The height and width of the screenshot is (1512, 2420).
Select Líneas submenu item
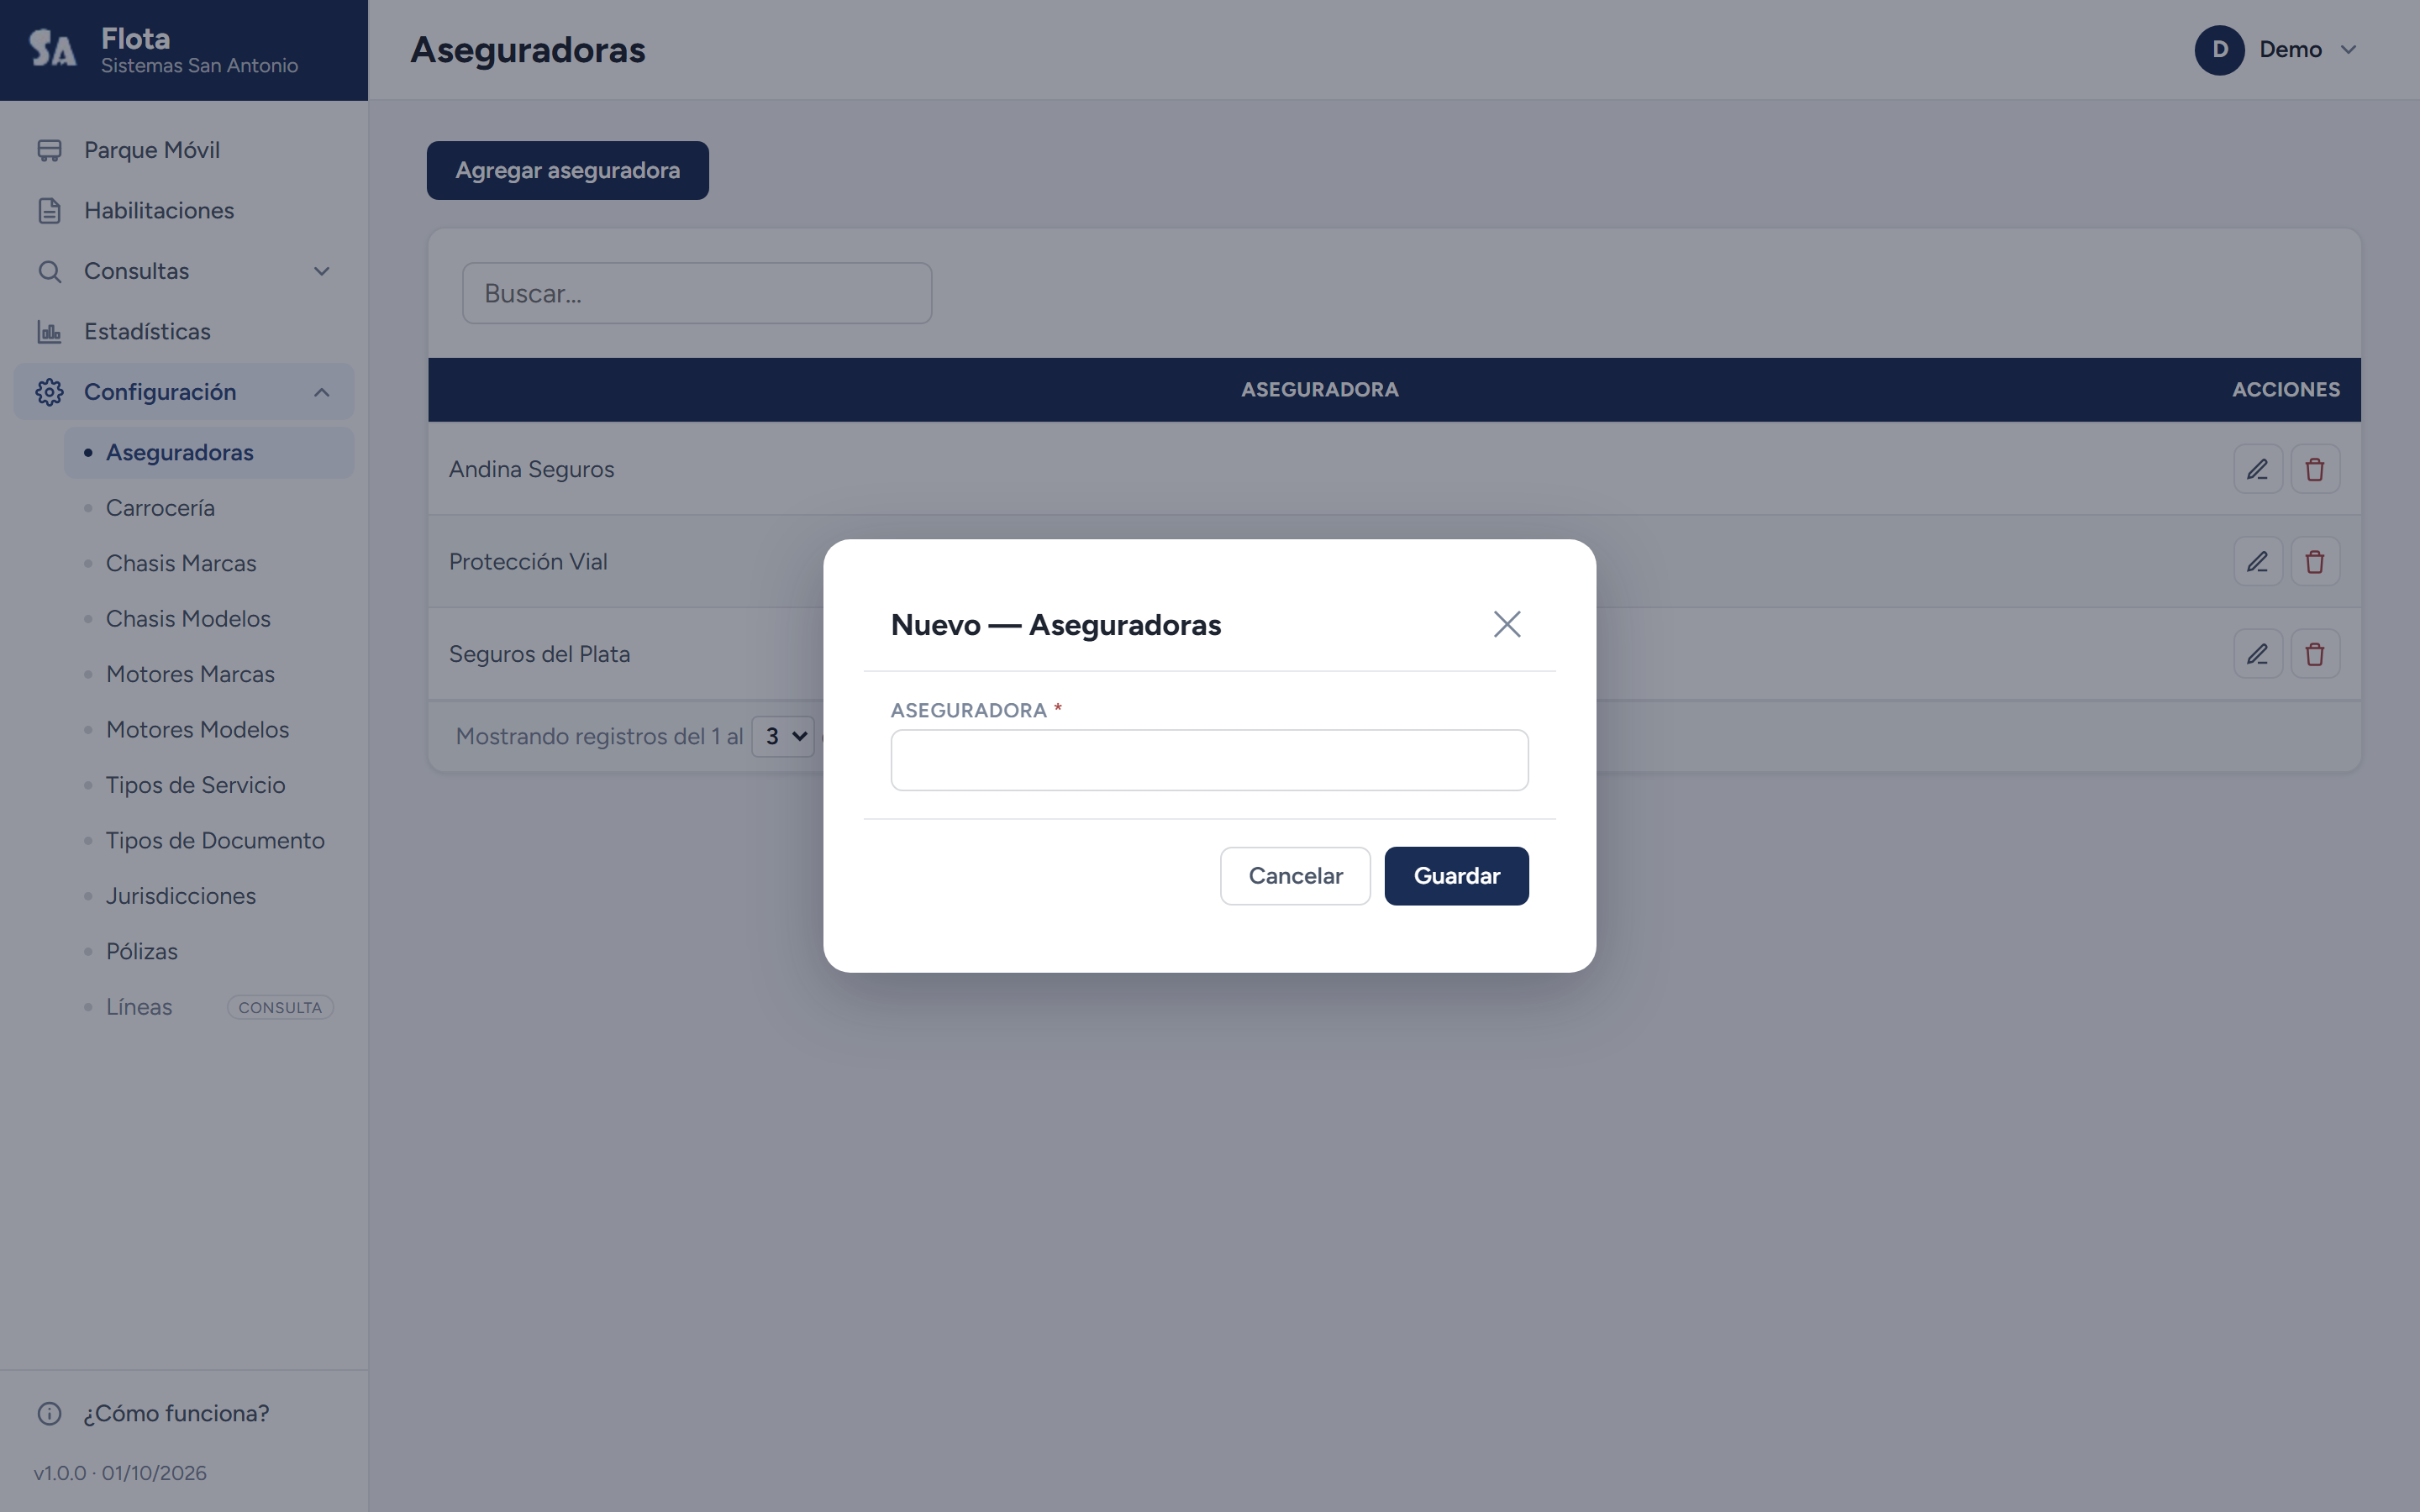point(209,1007)
